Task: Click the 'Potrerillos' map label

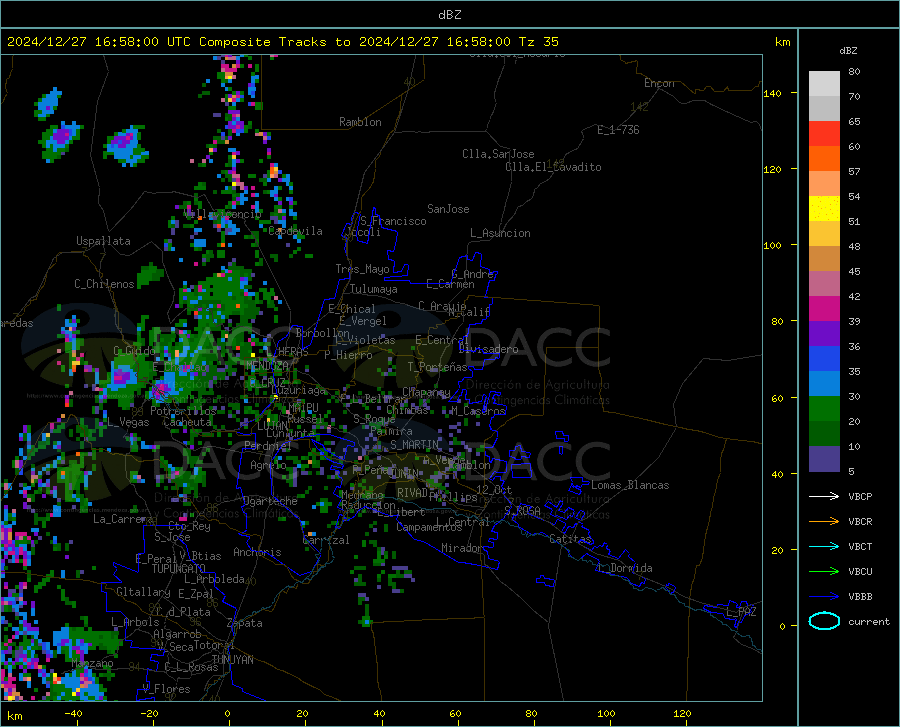Action: (x=183, y=411)
